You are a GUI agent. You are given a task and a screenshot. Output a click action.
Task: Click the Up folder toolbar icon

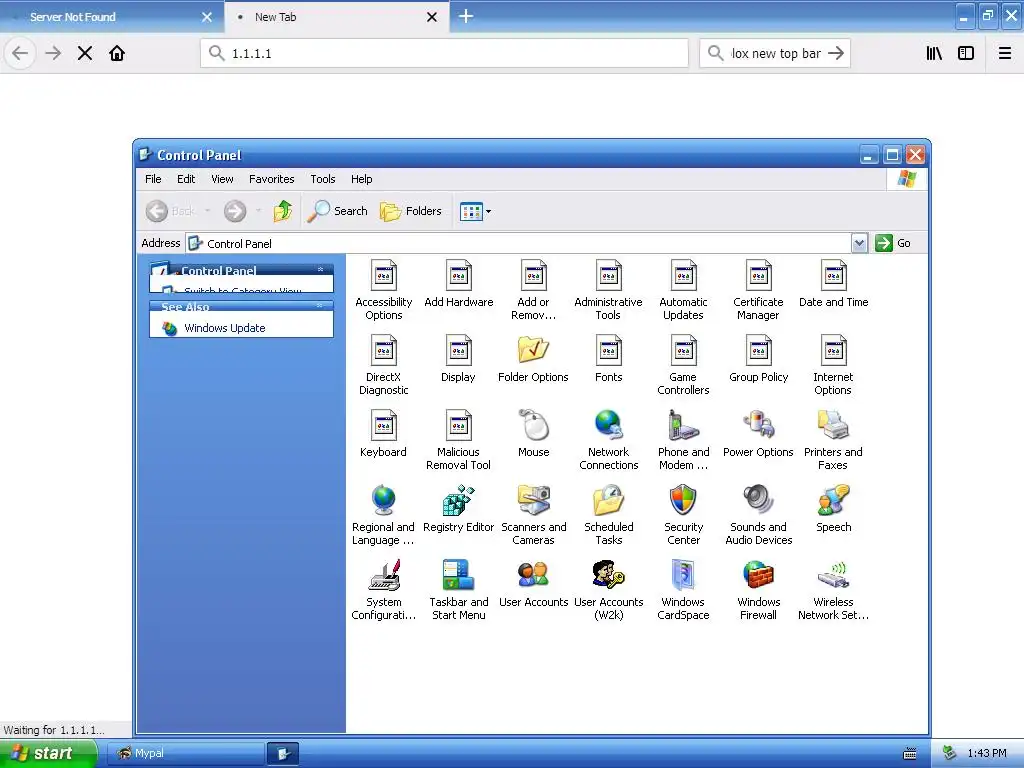[283, 211]
